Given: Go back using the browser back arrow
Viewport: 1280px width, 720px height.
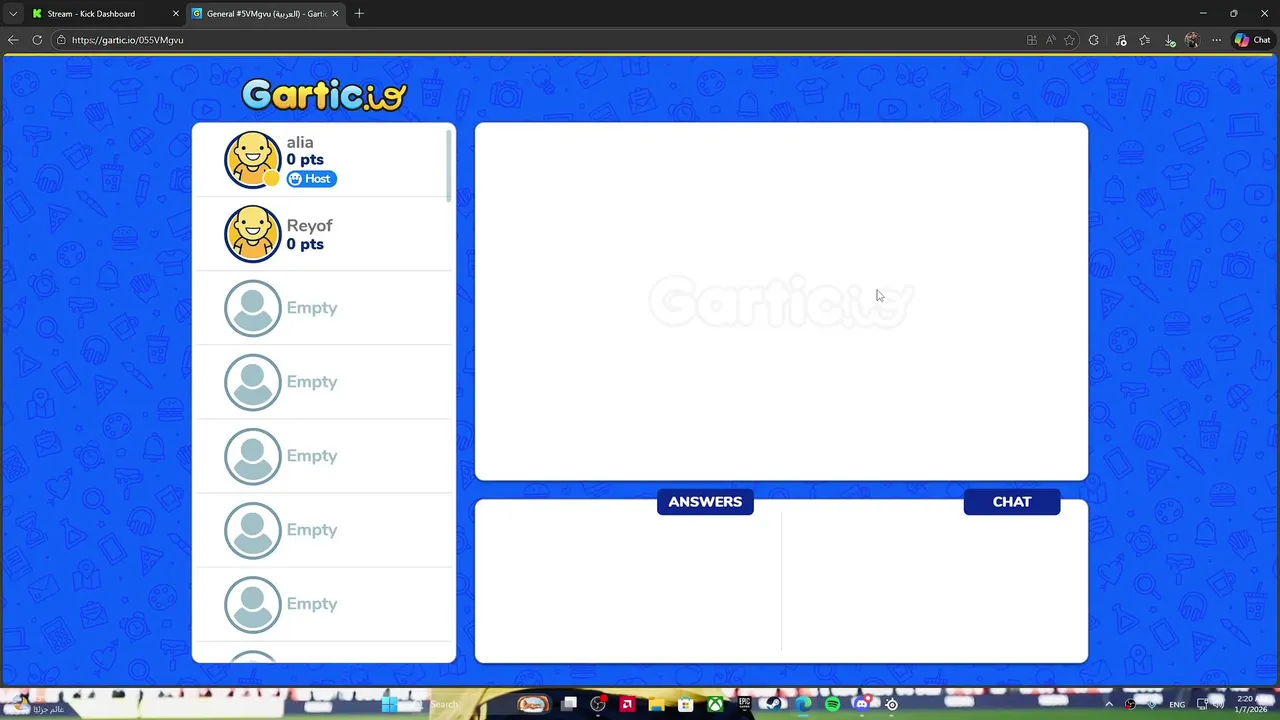Looking at the screenshot, I should coord(13,40).
